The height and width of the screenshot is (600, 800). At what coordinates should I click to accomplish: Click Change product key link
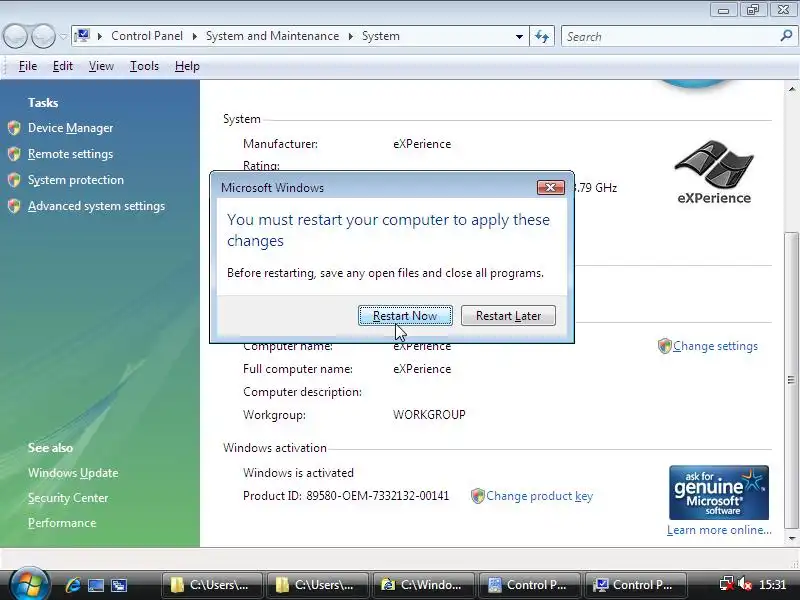[539, 496]
